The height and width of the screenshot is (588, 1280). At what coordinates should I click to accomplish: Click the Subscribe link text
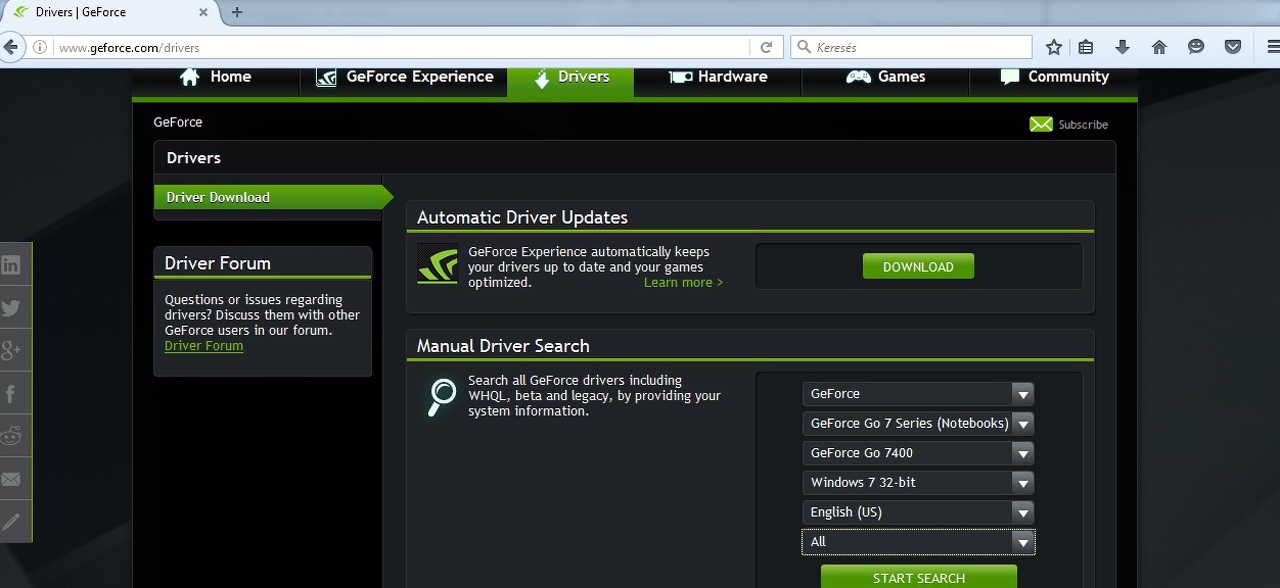pyautogui.click(x=1083, y=125)
